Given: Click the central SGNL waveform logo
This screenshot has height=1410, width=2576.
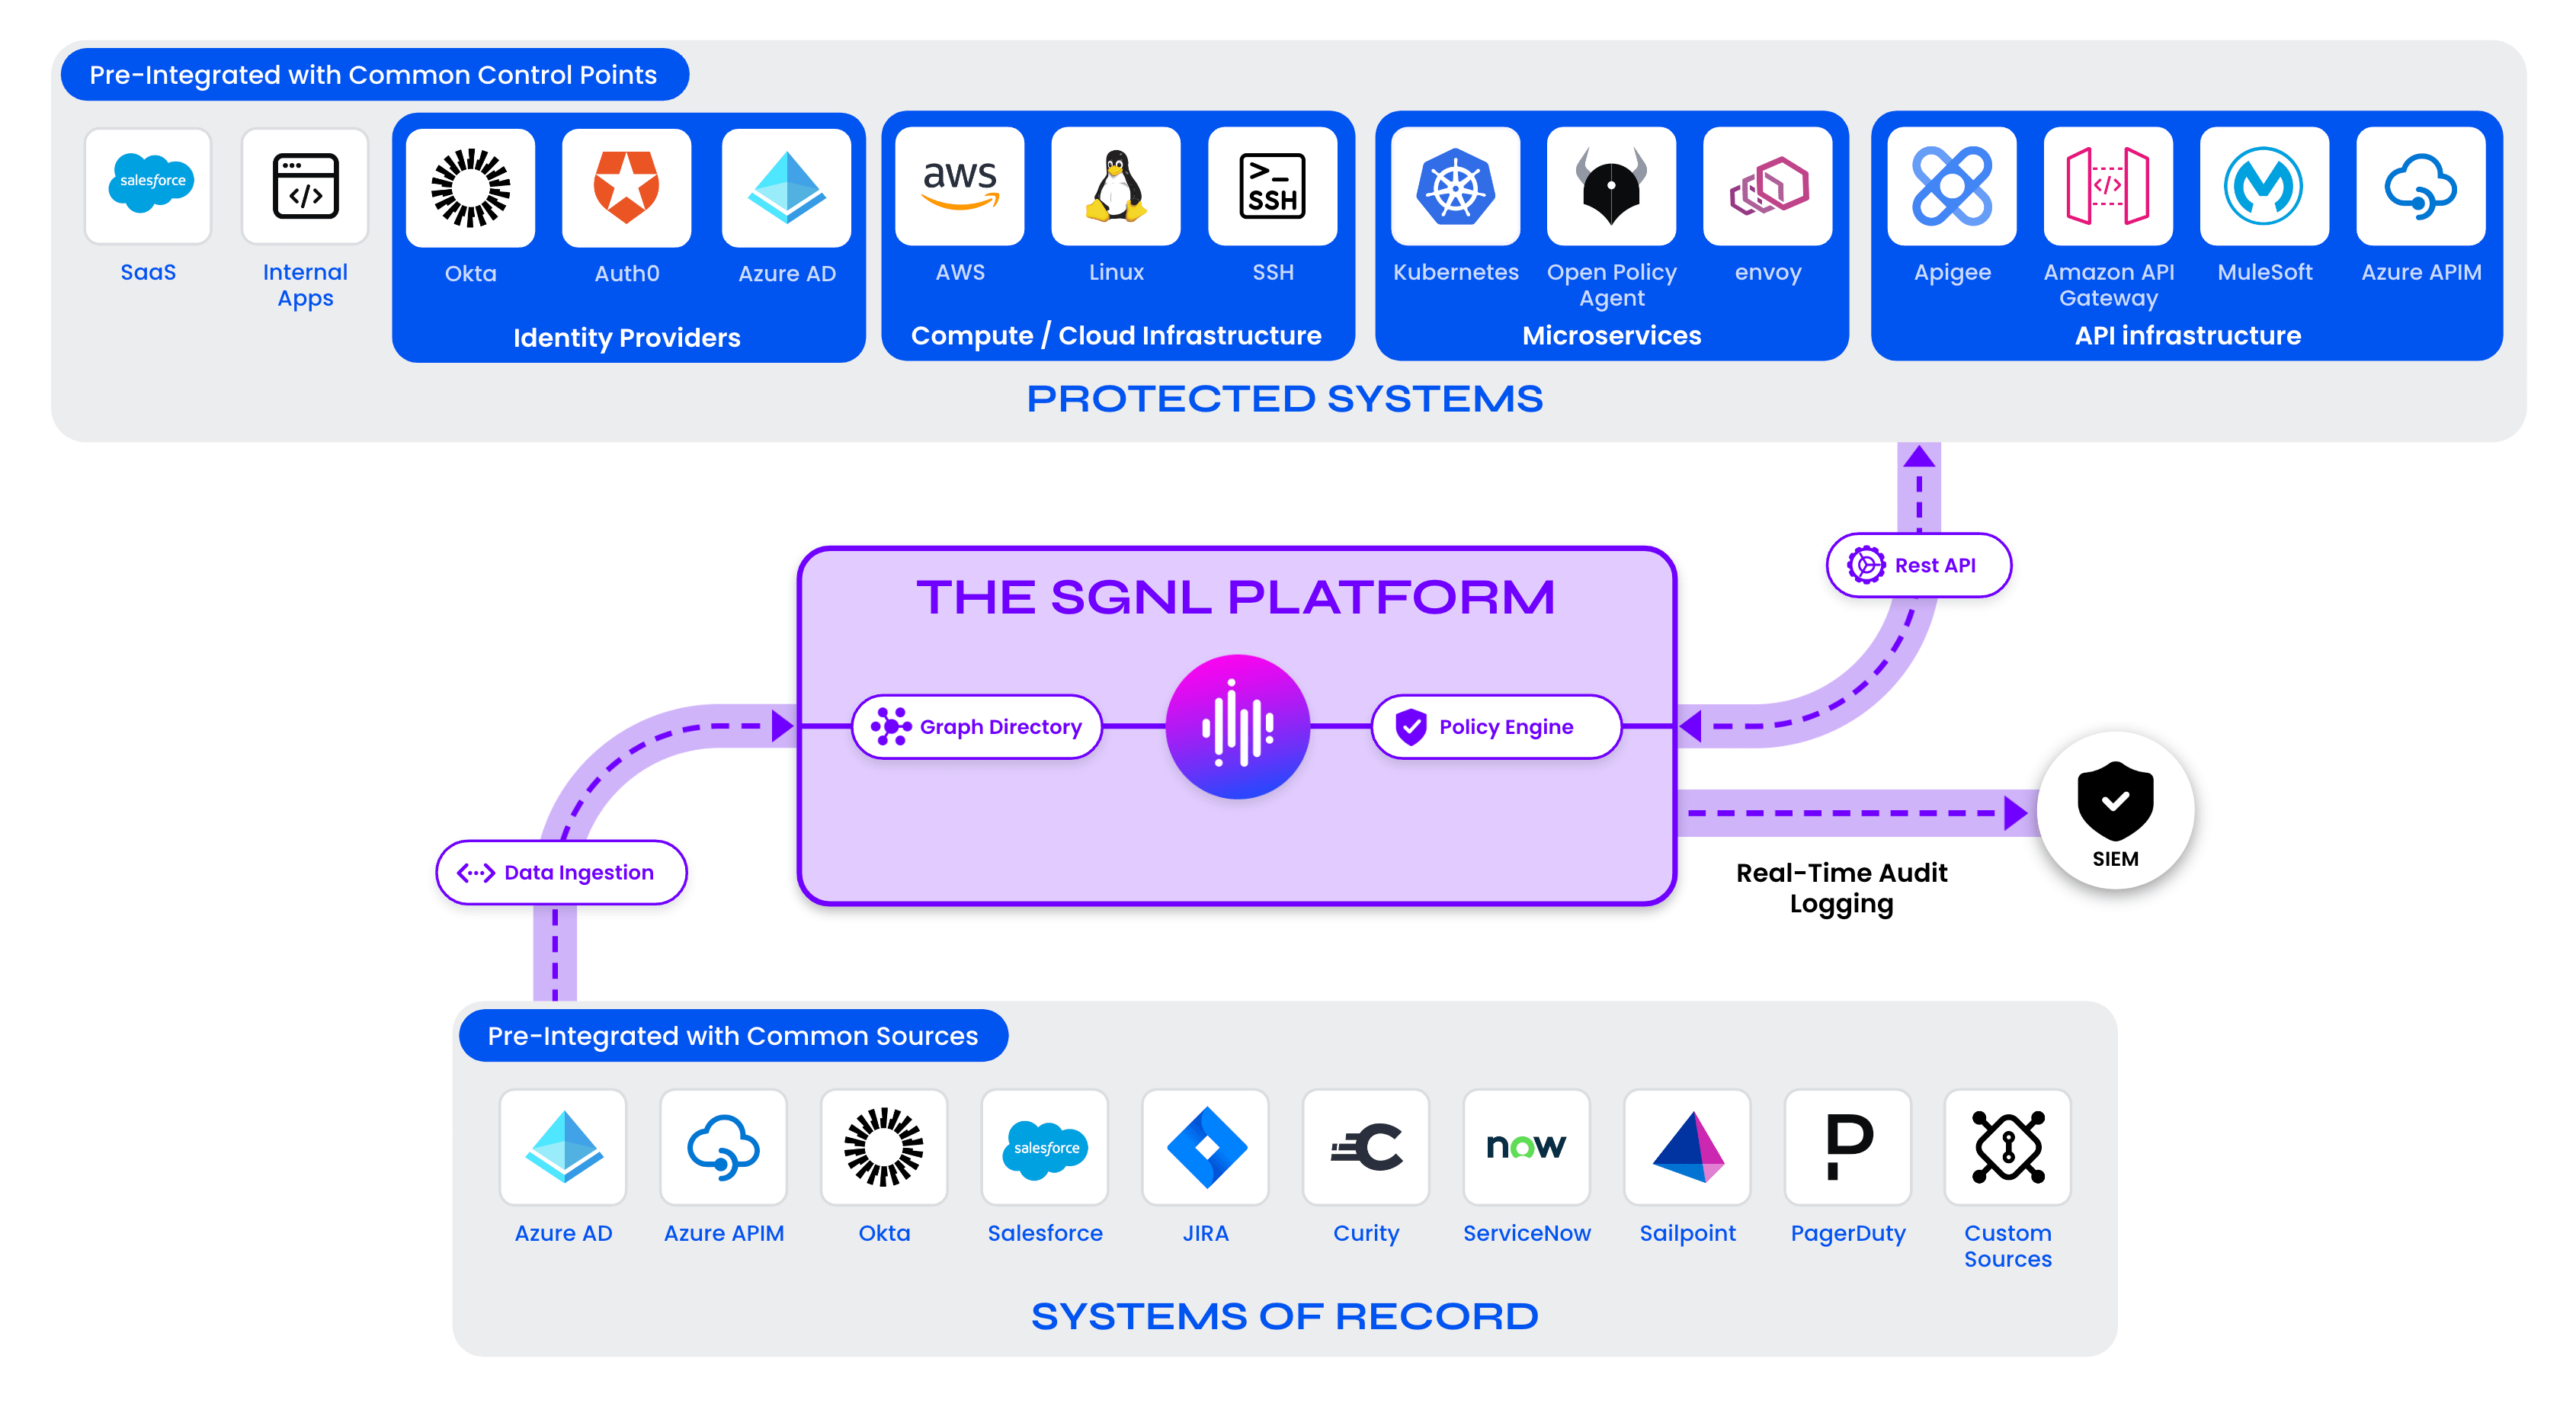Looking at the screenshot, I should pos(1237,727).
